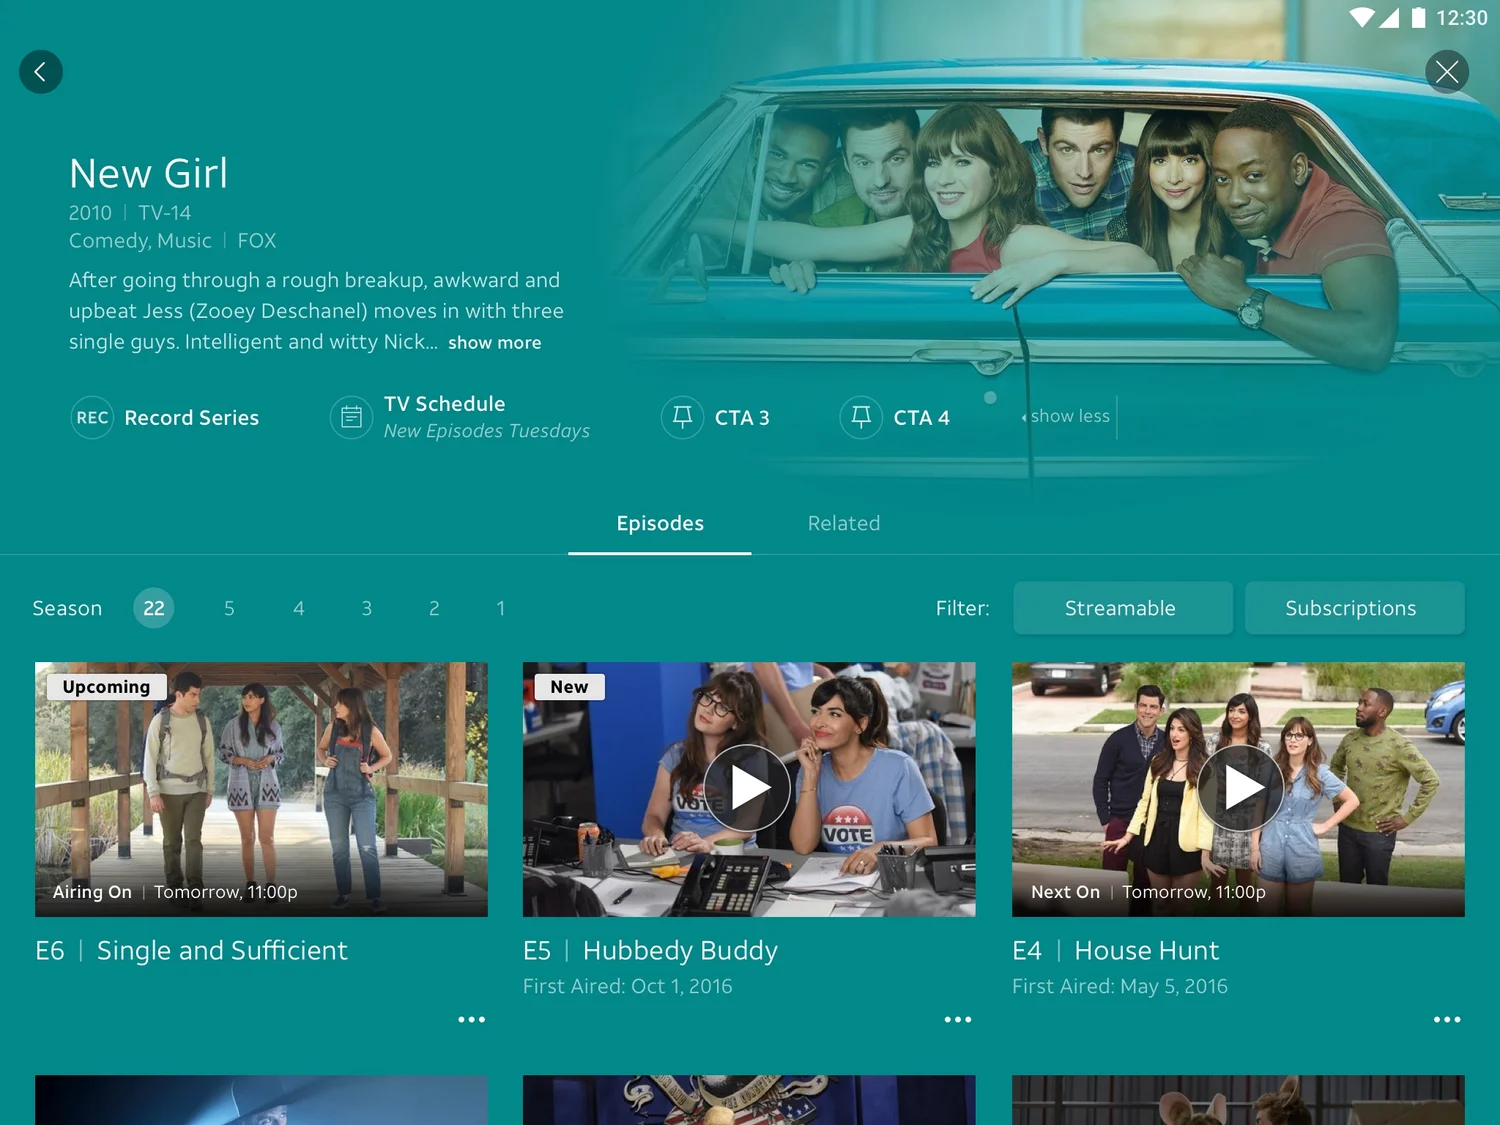
Task: Check the Wi-Fi status icon
Action: (x=1361, y=17)
